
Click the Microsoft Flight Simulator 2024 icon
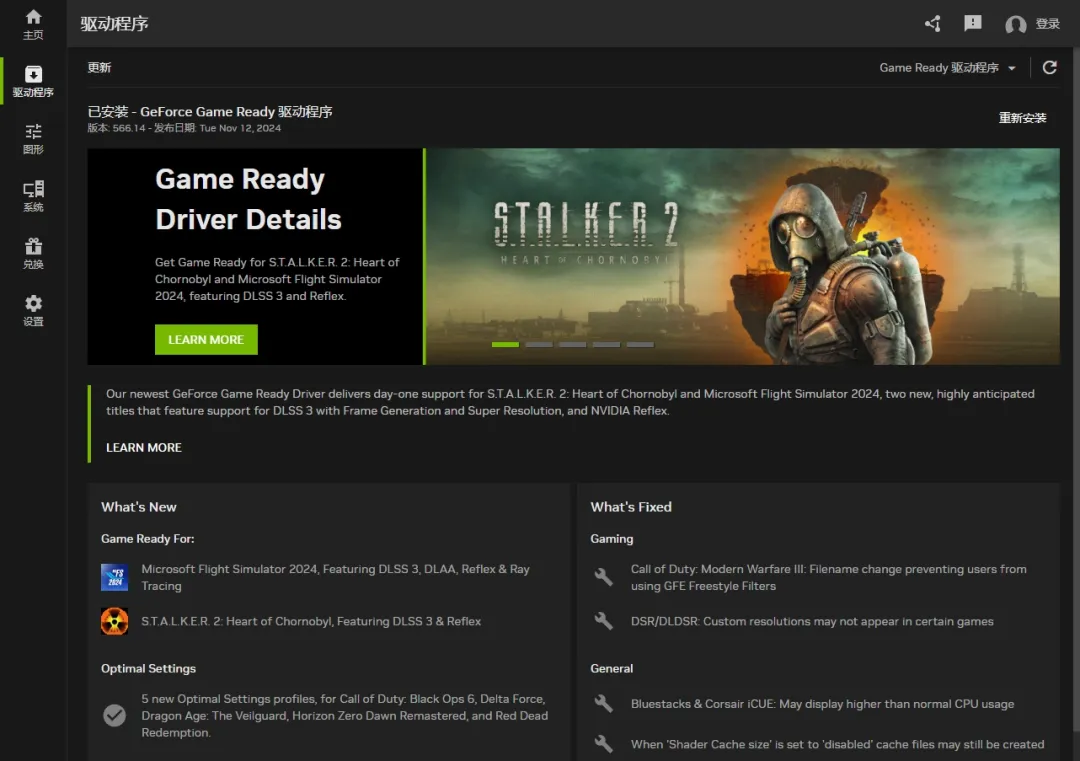pos(115,578)
